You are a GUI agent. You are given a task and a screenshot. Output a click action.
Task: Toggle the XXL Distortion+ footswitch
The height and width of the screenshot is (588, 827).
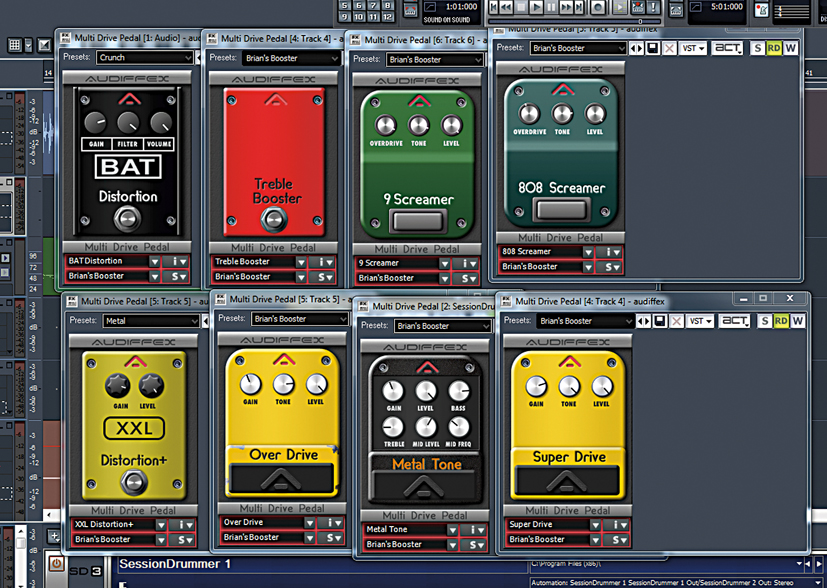(133, 482)
